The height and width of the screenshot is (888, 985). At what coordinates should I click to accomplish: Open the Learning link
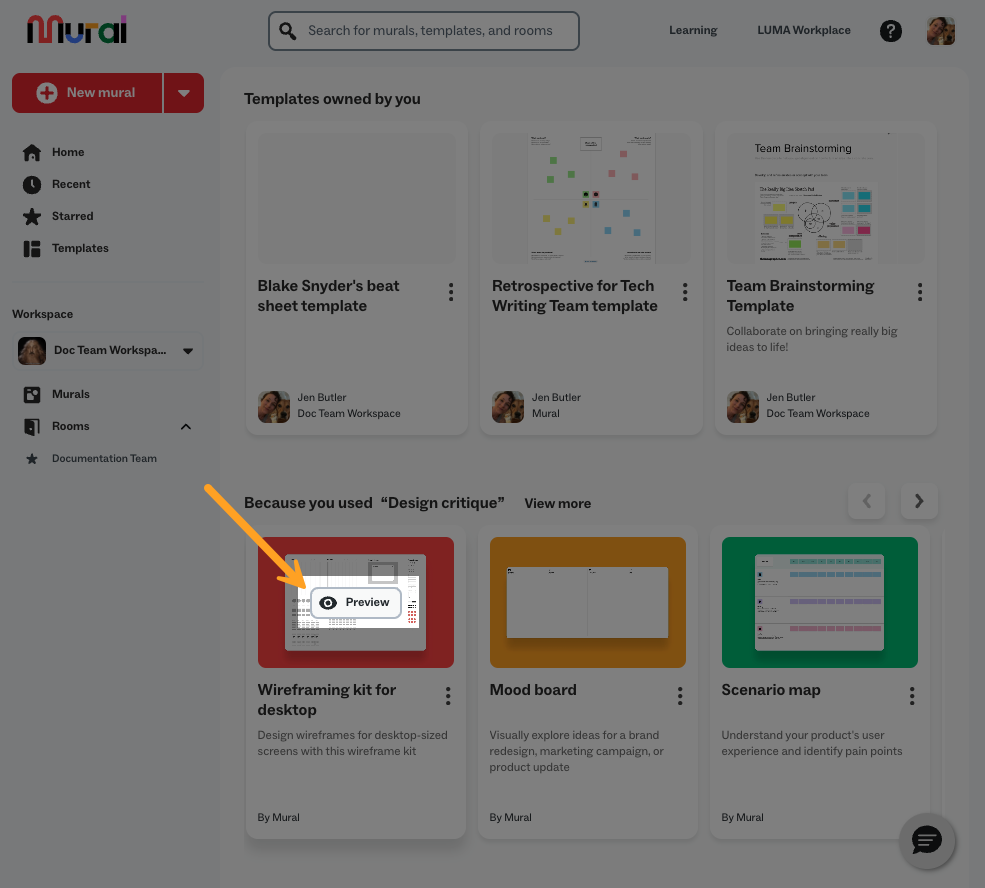[693, 30]
